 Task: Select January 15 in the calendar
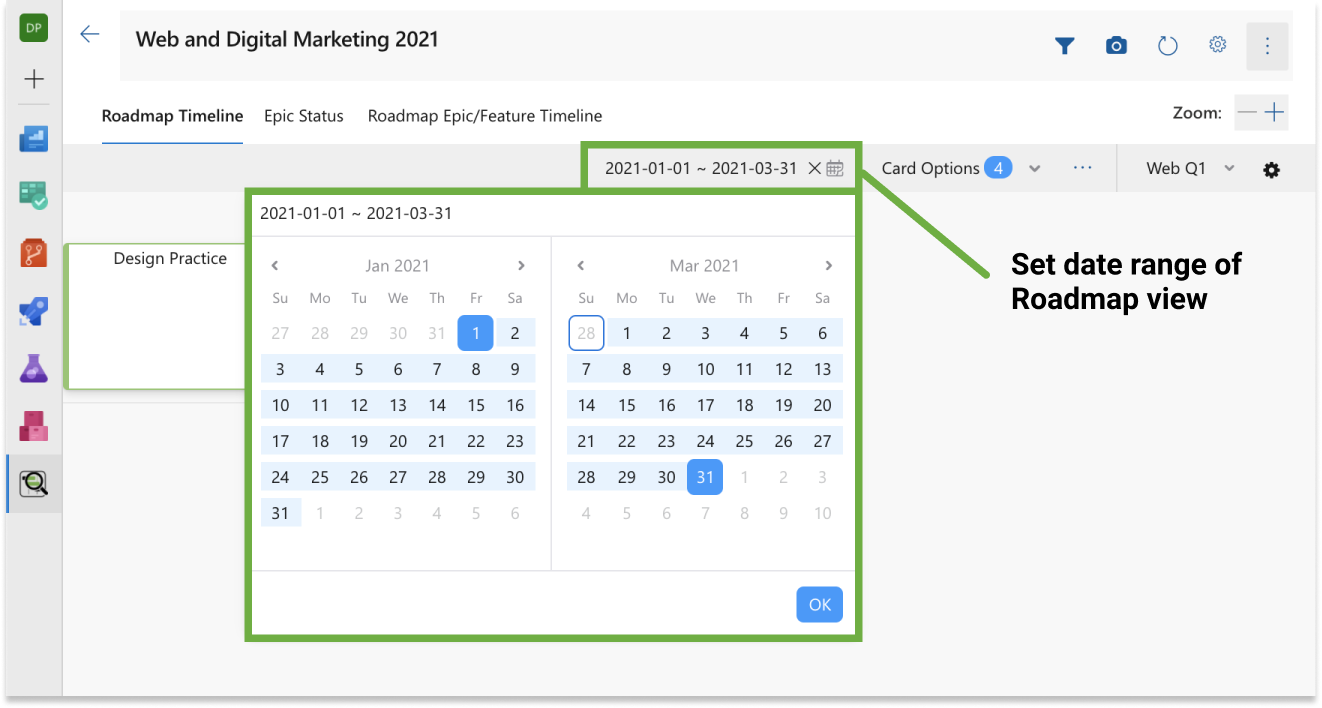(476, 405)
